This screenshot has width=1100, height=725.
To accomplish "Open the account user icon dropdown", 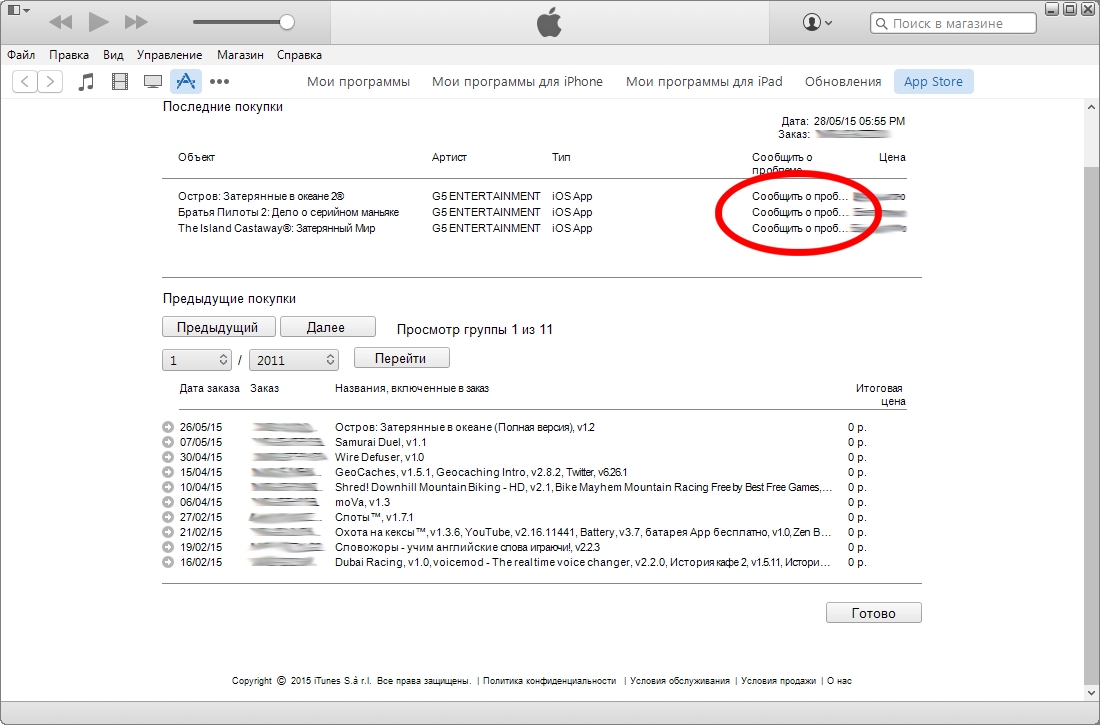I will (x=817, y=22).
